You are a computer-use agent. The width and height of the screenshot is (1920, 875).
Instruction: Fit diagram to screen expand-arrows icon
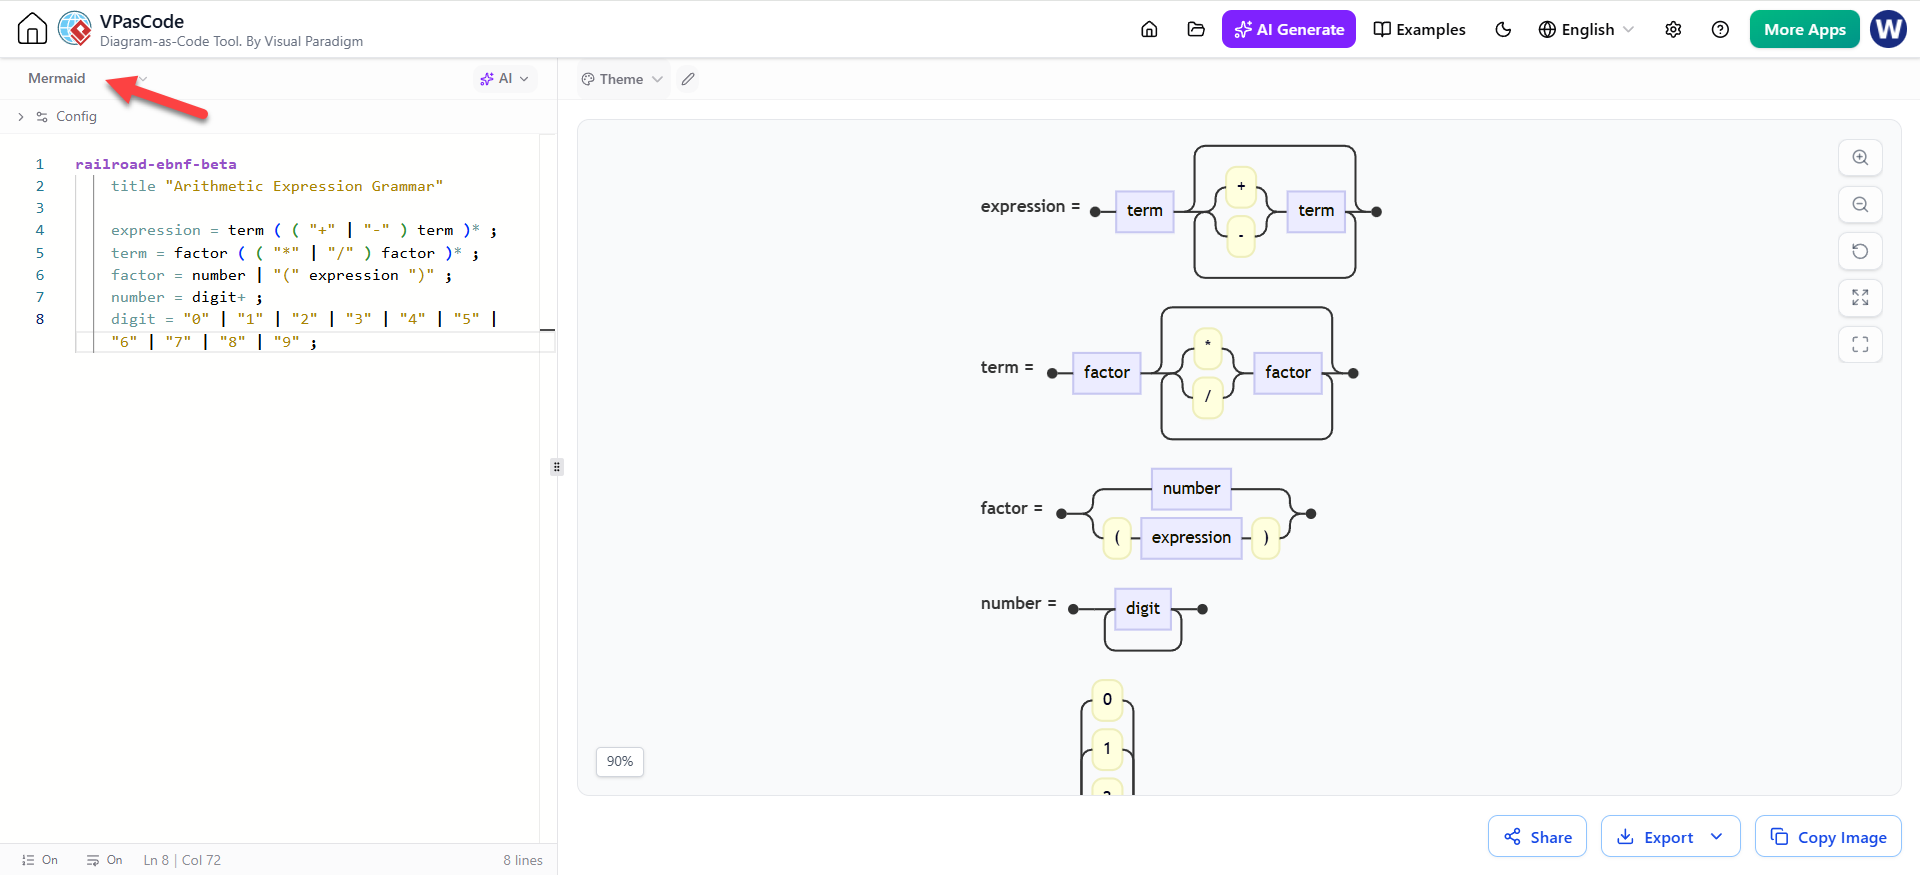tap(1860, 298)
